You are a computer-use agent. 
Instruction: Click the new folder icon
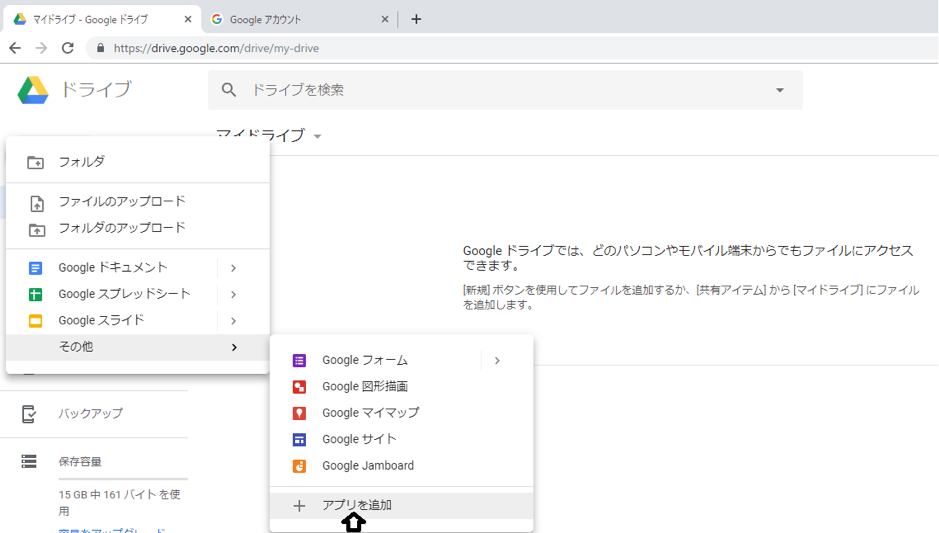pyautogui.click(x=35, y=162)
